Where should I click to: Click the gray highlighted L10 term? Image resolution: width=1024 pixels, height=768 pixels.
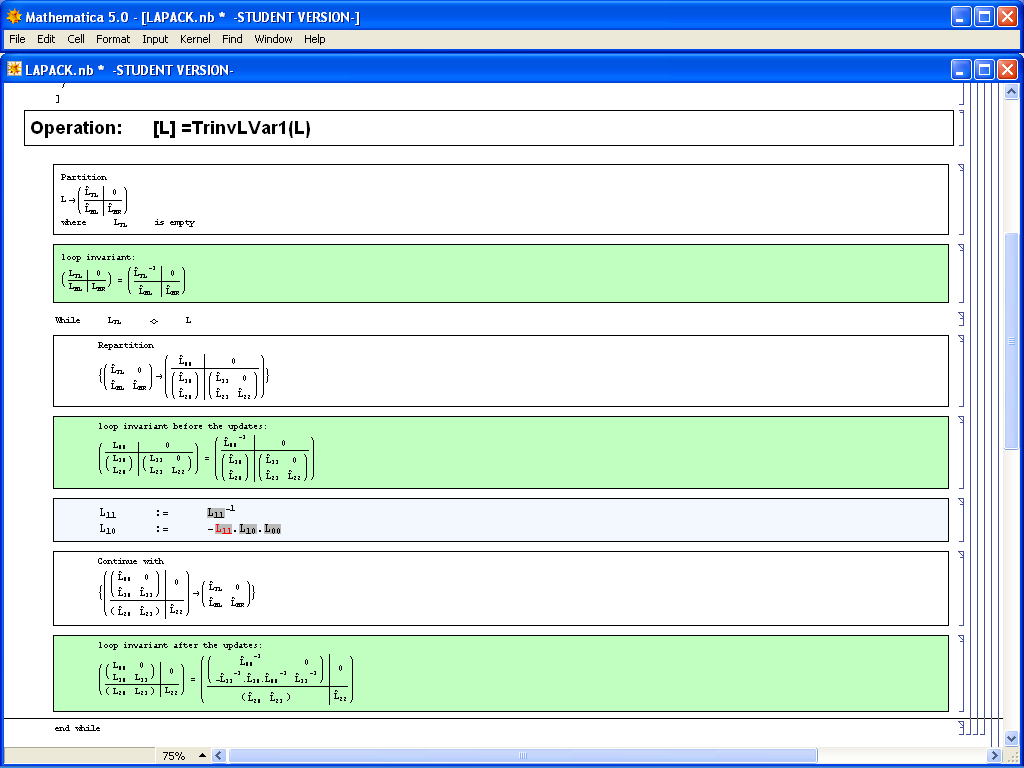(248, 530)
